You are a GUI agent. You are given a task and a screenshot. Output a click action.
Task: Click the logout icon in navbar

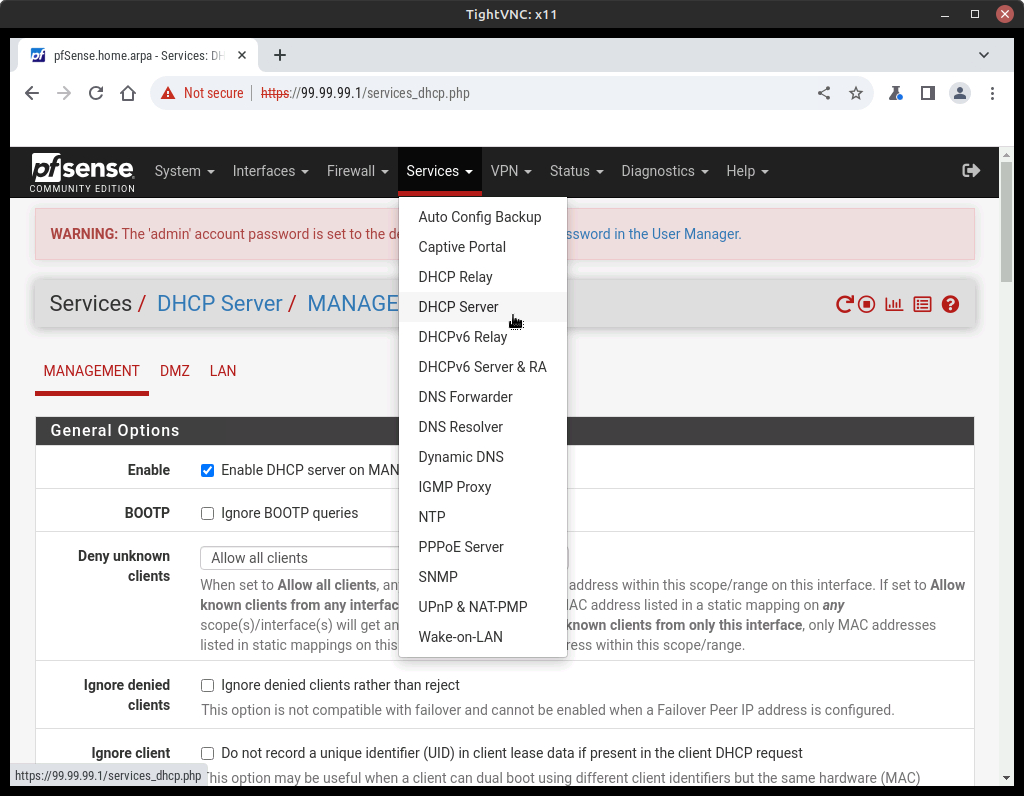coord(971,171)
